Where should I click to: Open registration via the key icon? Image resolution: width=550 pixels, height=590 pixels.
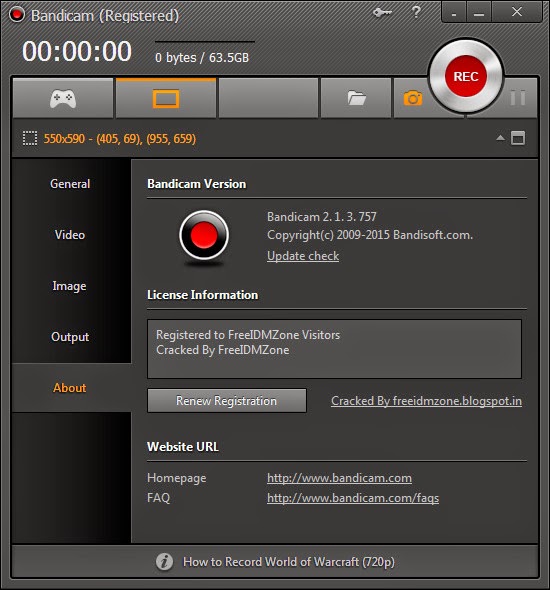tap(382, 13)
